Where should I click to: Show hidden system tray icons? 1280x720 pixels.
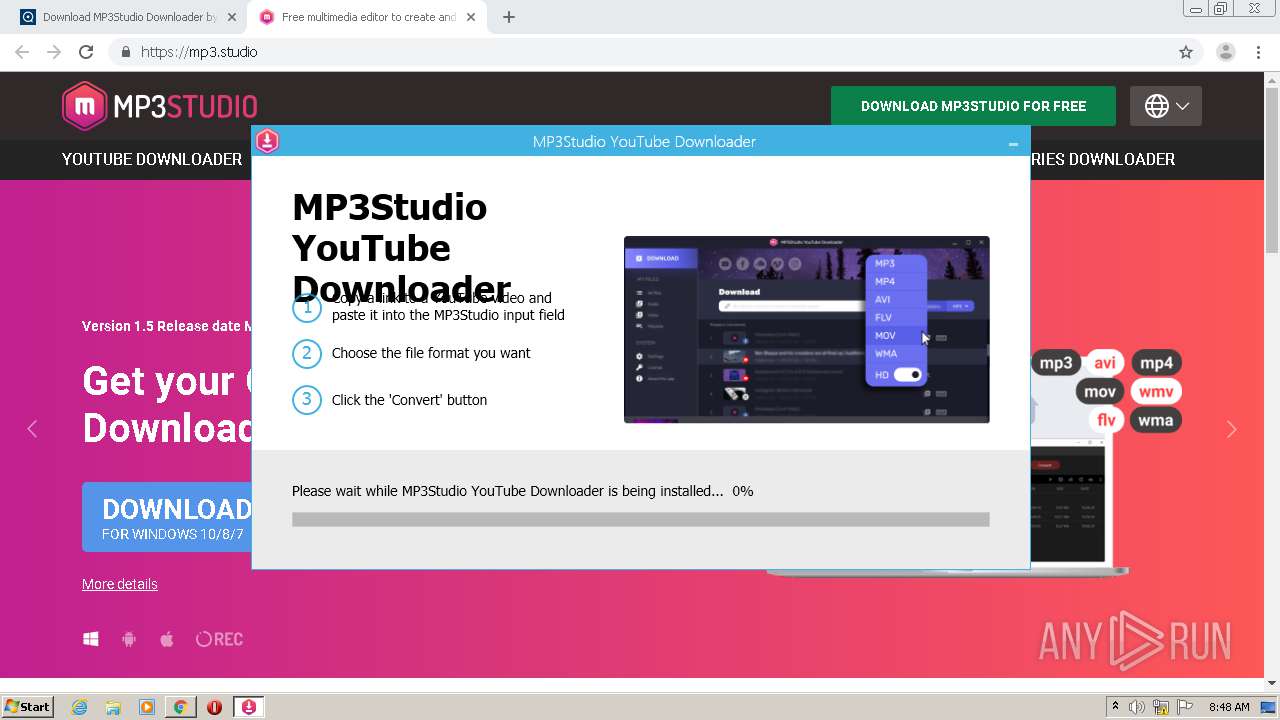[x=1115, y=707]
